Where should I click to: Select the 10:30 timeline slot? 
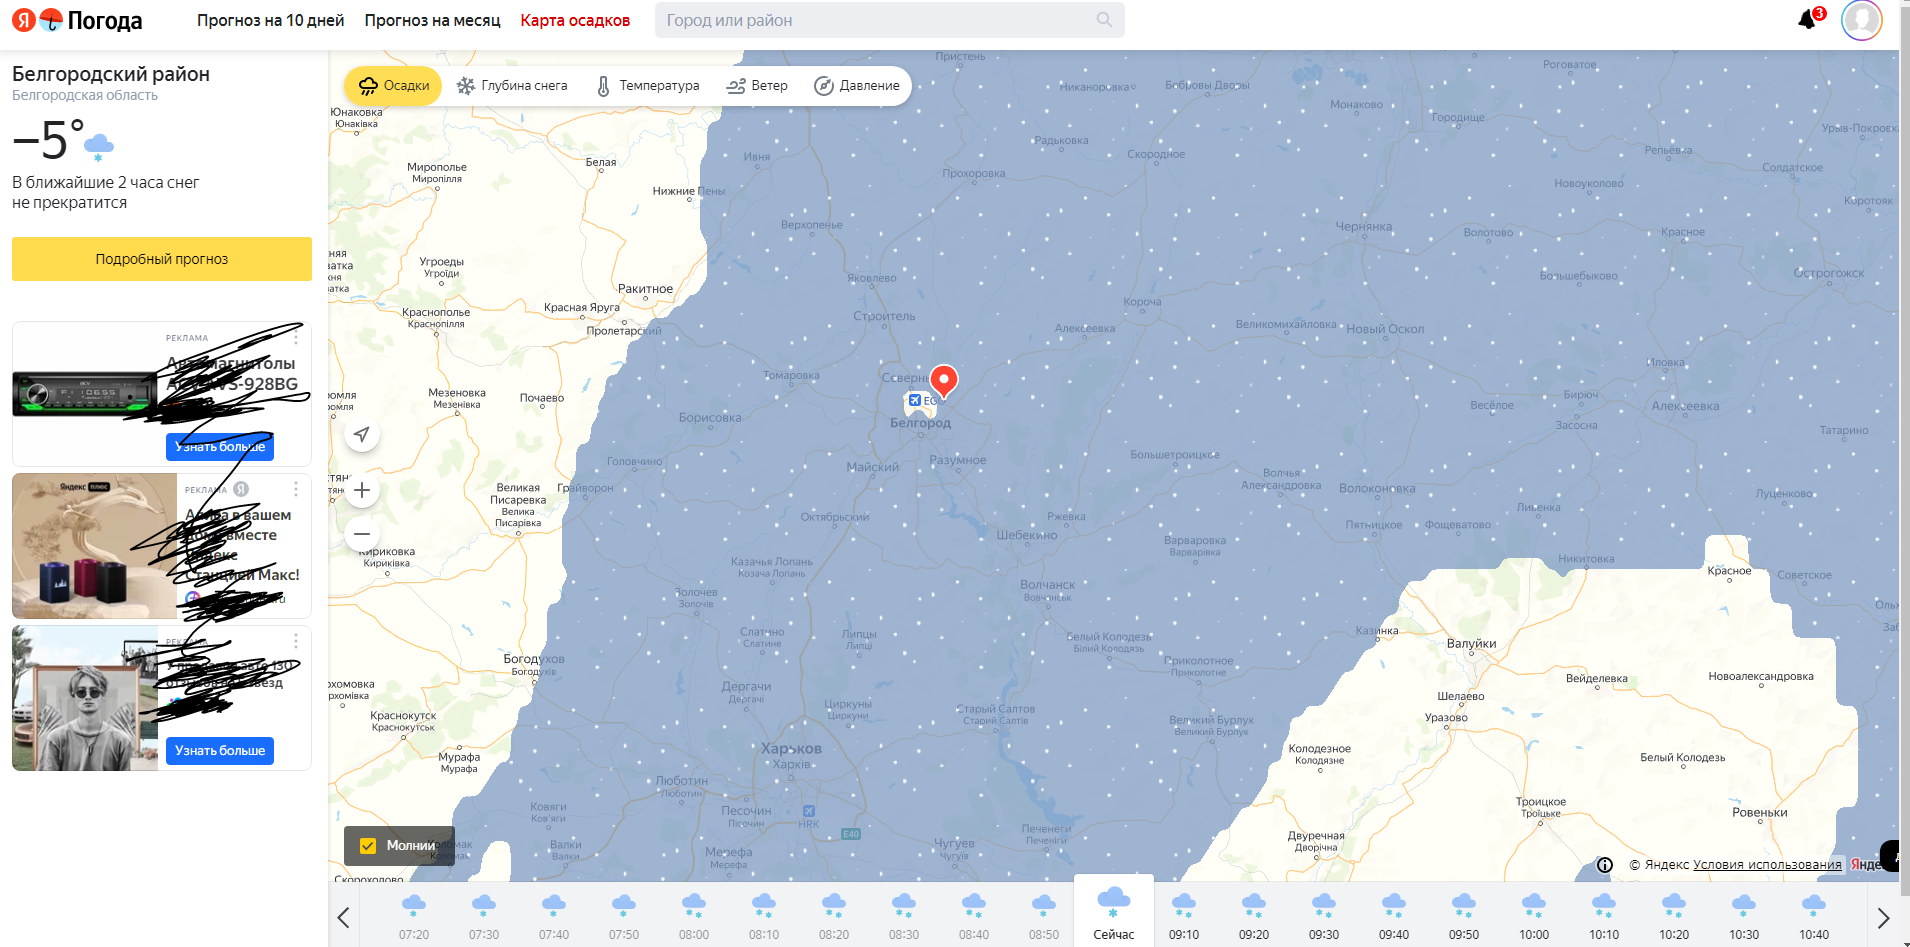click(1744, 916)
